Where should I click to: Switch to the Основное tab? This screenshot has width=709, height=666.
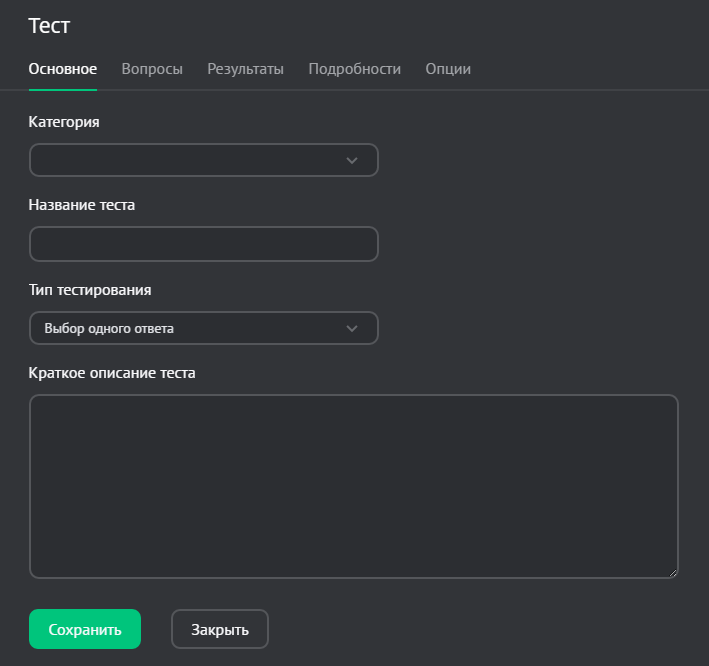[63, 69]
